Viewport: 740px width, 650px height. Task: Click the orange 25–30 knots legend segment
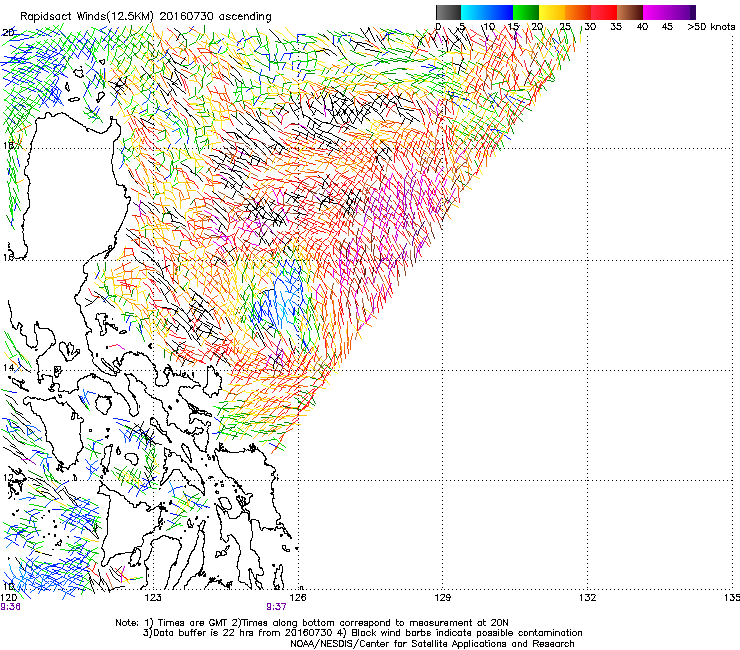click(578, 12)
